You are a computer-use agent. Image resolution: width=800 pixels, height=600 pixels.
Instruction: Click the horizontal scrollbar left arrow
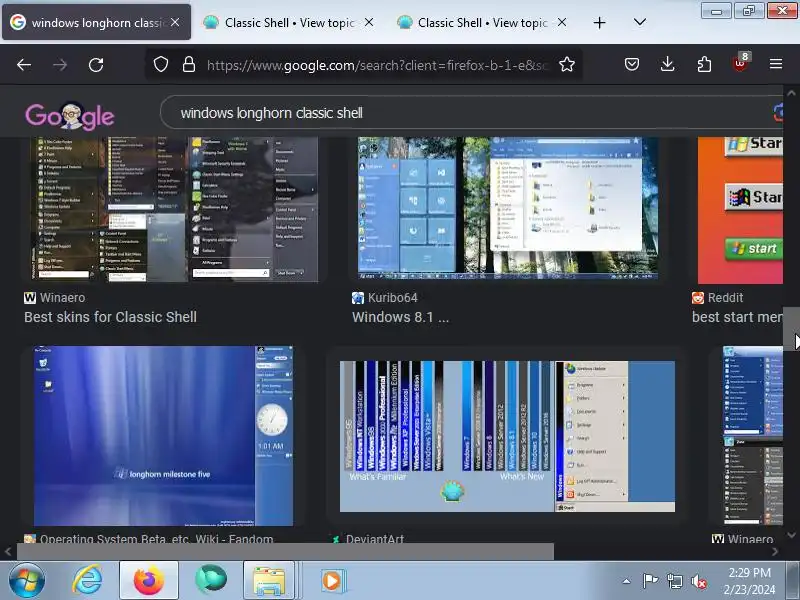click(8, 552)
